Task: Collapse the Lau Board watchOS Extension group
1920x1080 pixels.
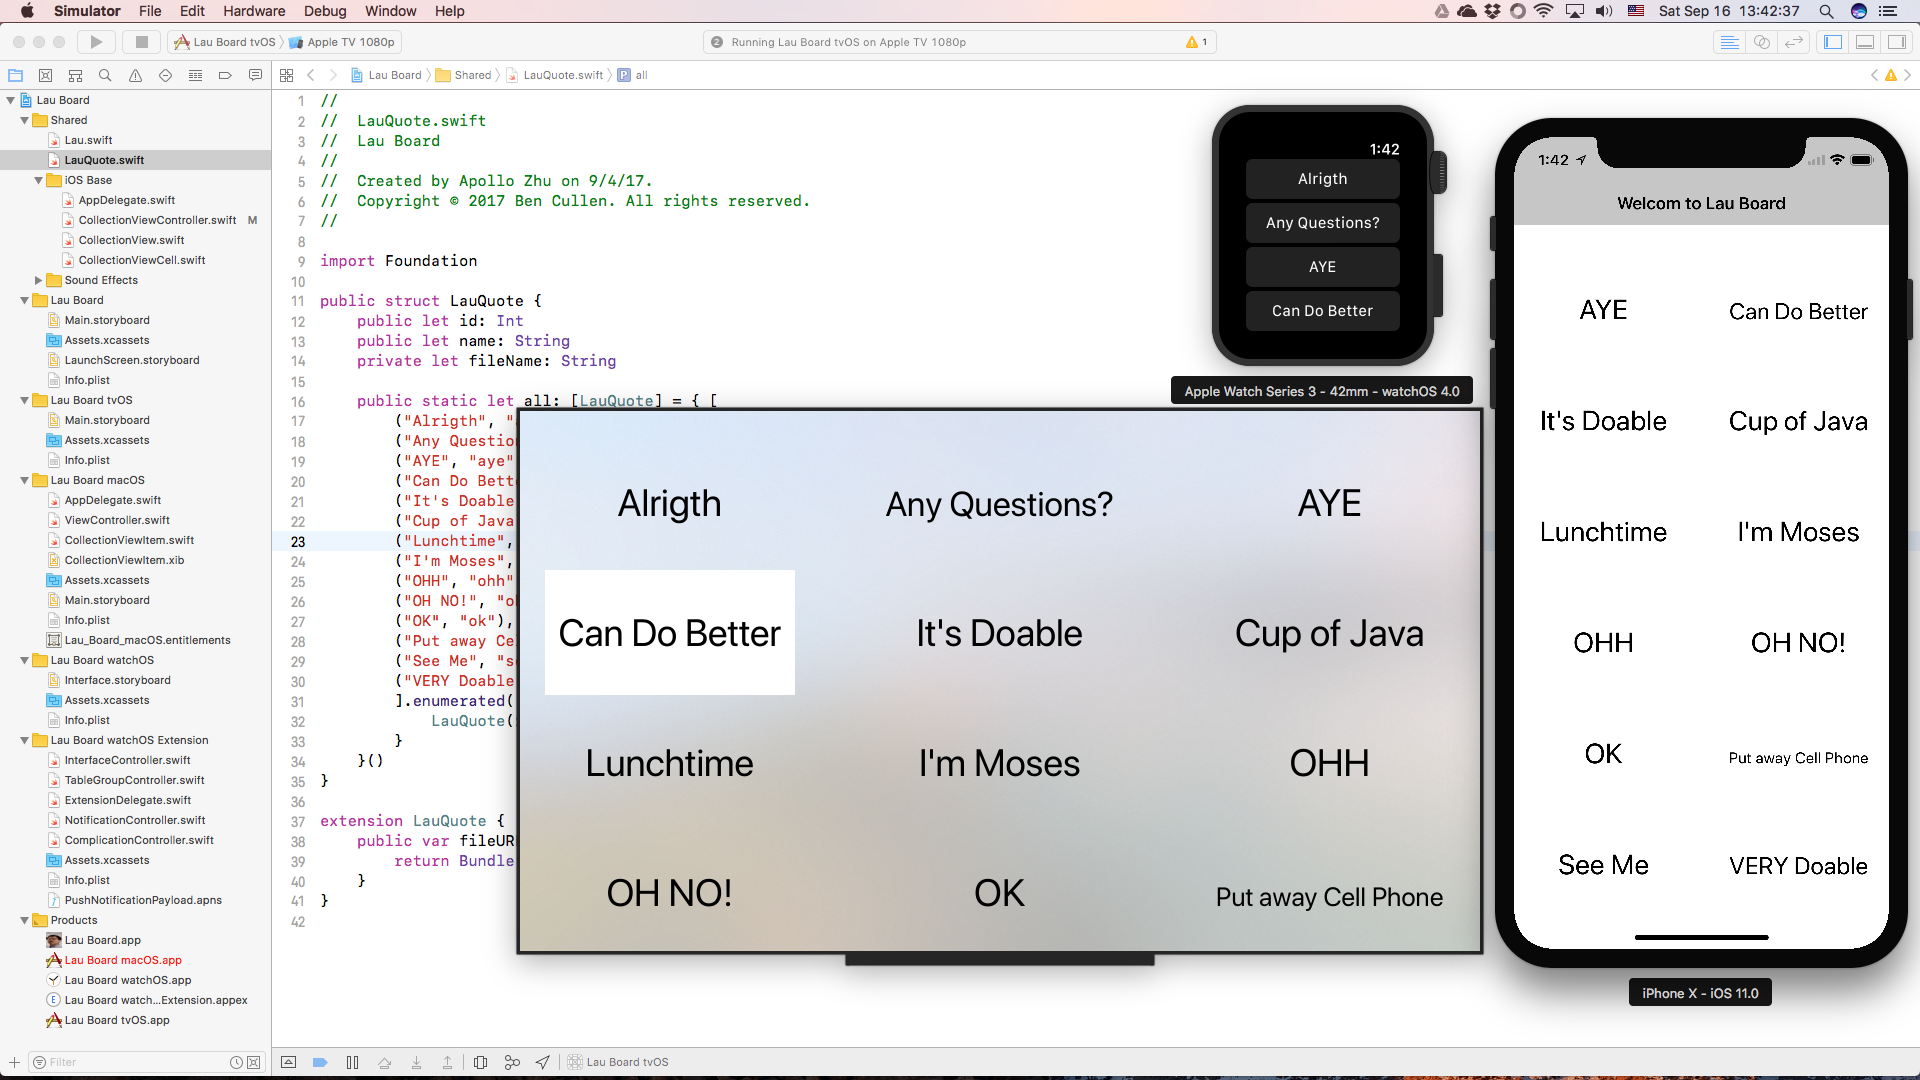Action: click(24, 741)
